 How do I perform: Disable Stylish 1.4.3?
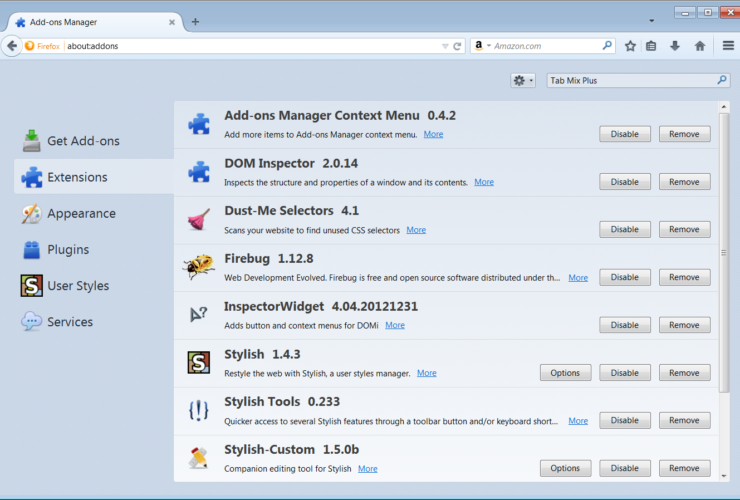pyautogui.click(x=624, y=373)
